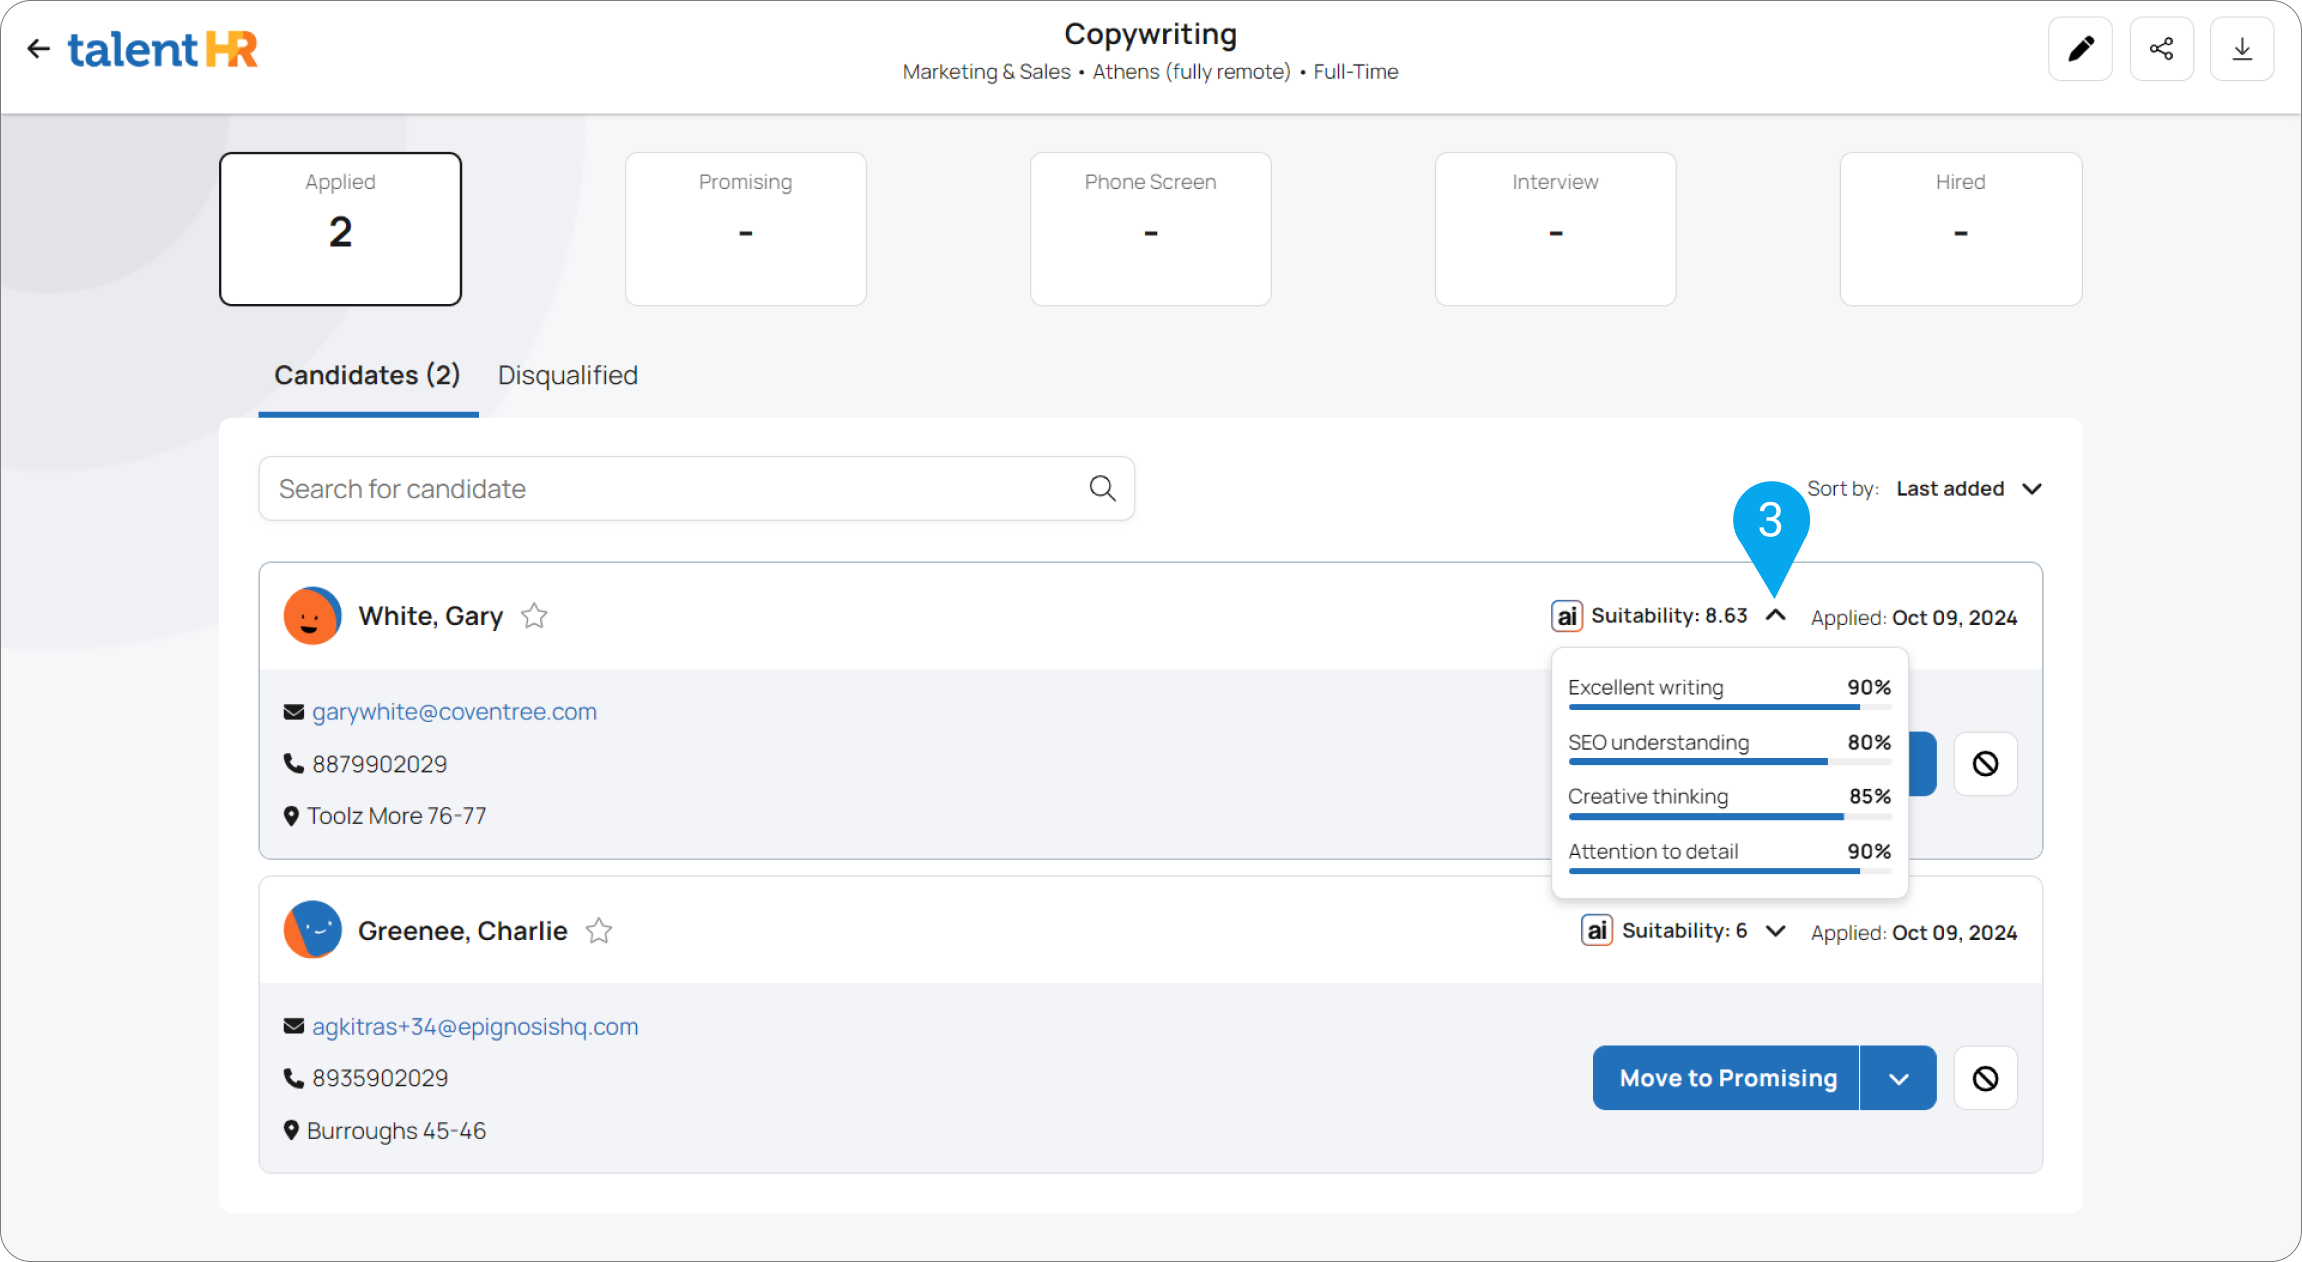
Task: Click the download icon button
Action: pyautogui.click(x=2242, y=49)
